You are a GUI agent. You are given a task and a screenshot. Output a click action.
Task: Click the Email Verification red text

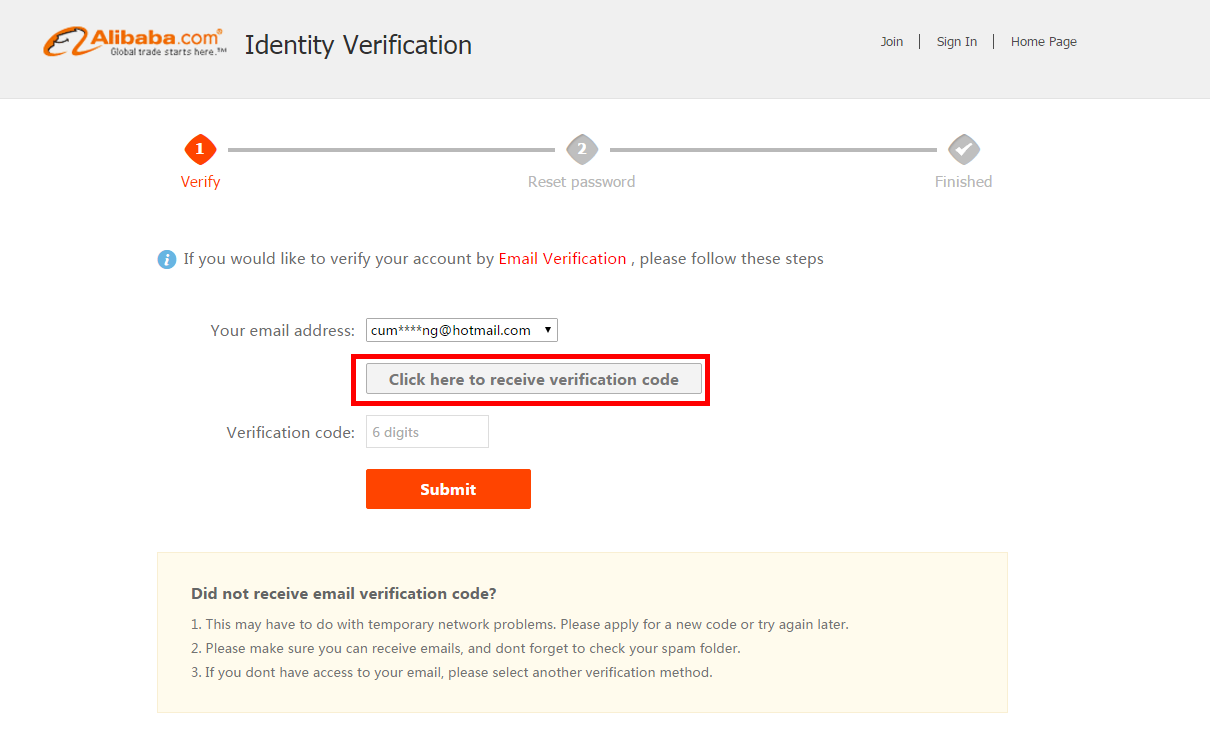(562, 259)
